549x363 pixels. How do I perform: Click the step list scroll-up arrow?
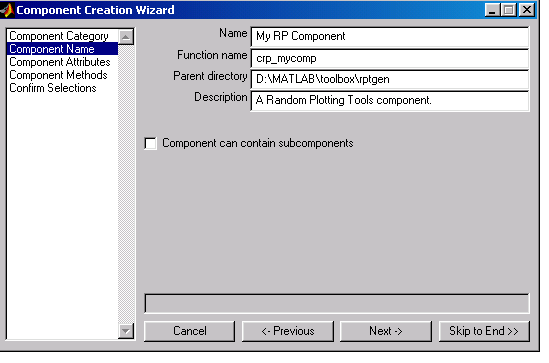(126, 37)
